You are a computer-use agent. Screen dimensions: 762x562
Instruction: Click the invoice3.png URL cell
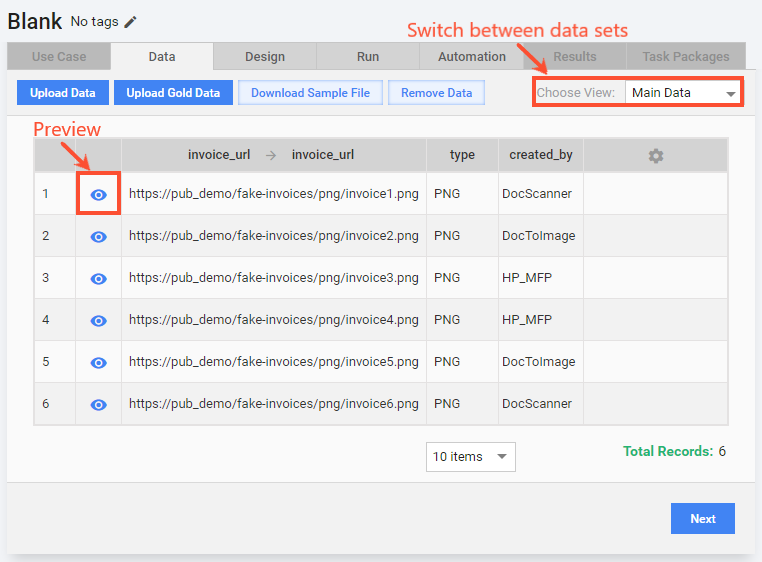pos(274,278)
